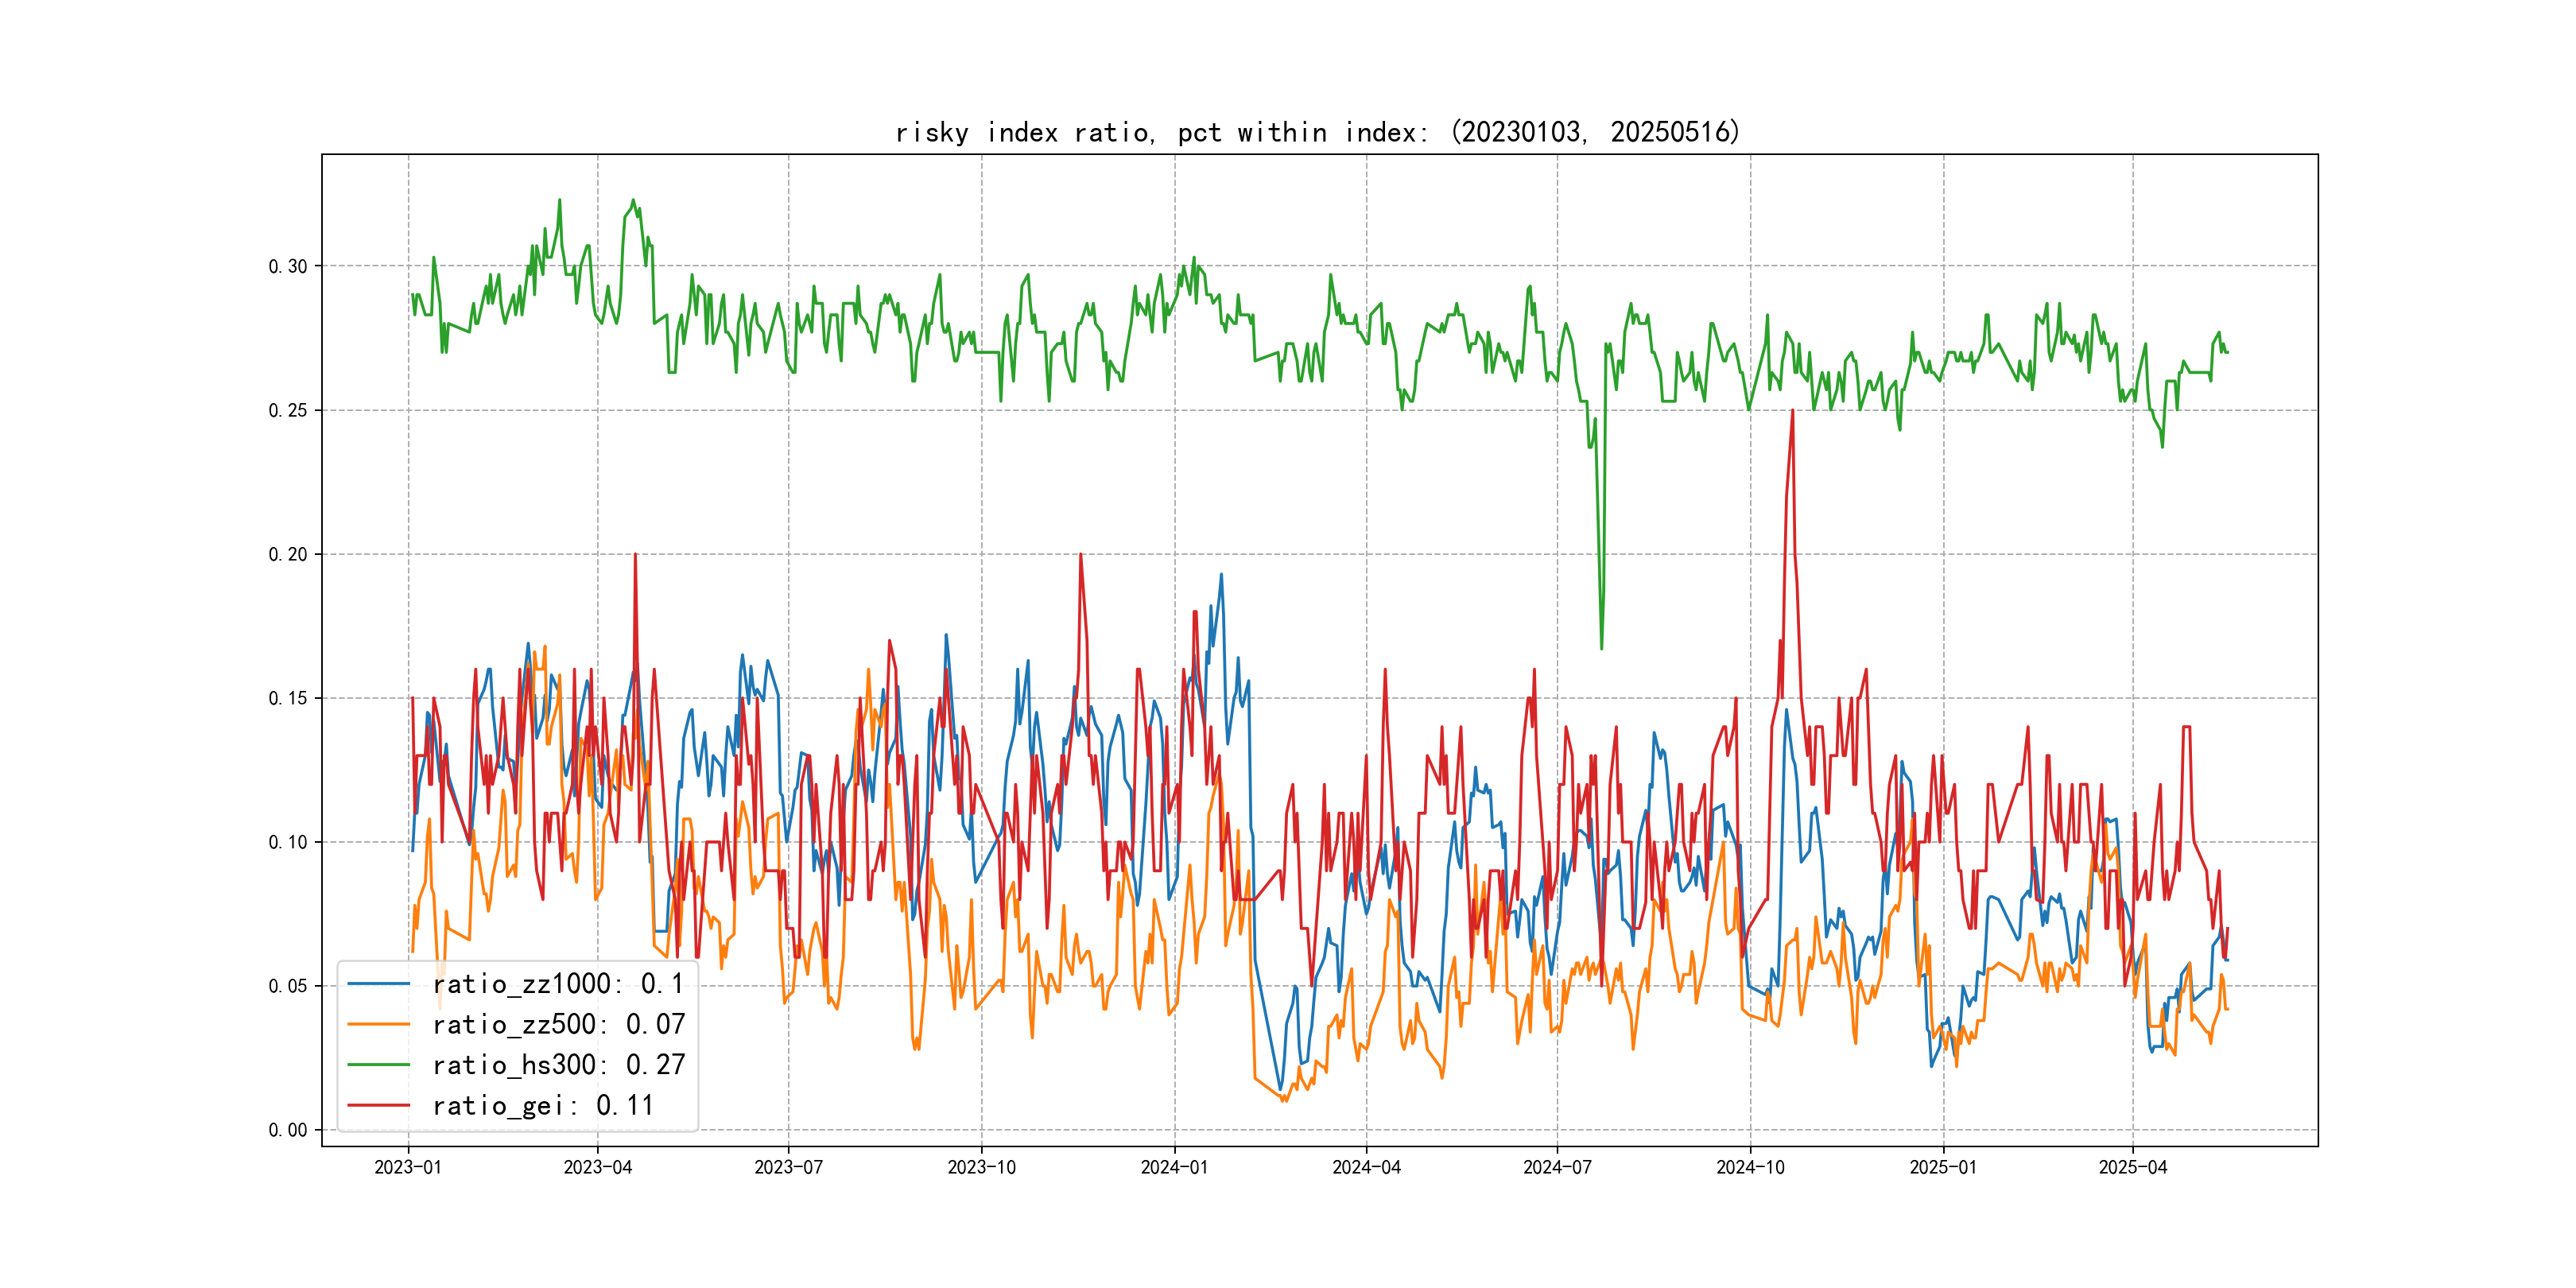Click the 2023-07 x-axis tick label
2576x1288 pixels.
click(788, 1167)
